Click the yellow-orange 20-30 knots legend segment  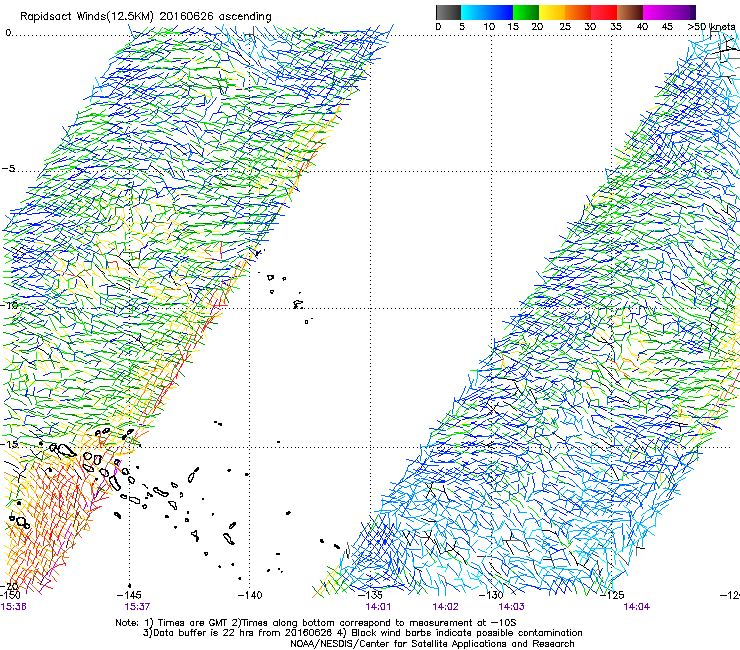565,12
